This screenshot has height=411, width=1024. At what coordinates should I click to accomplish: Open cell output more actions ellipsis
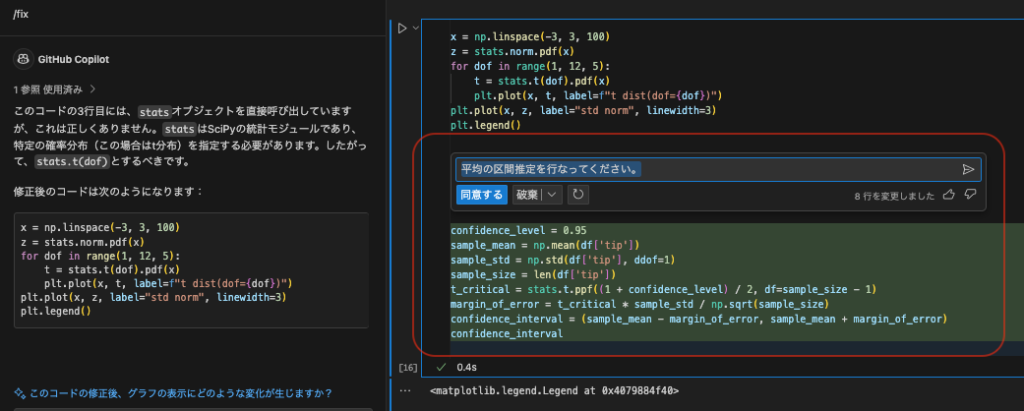tap(405, 391)
